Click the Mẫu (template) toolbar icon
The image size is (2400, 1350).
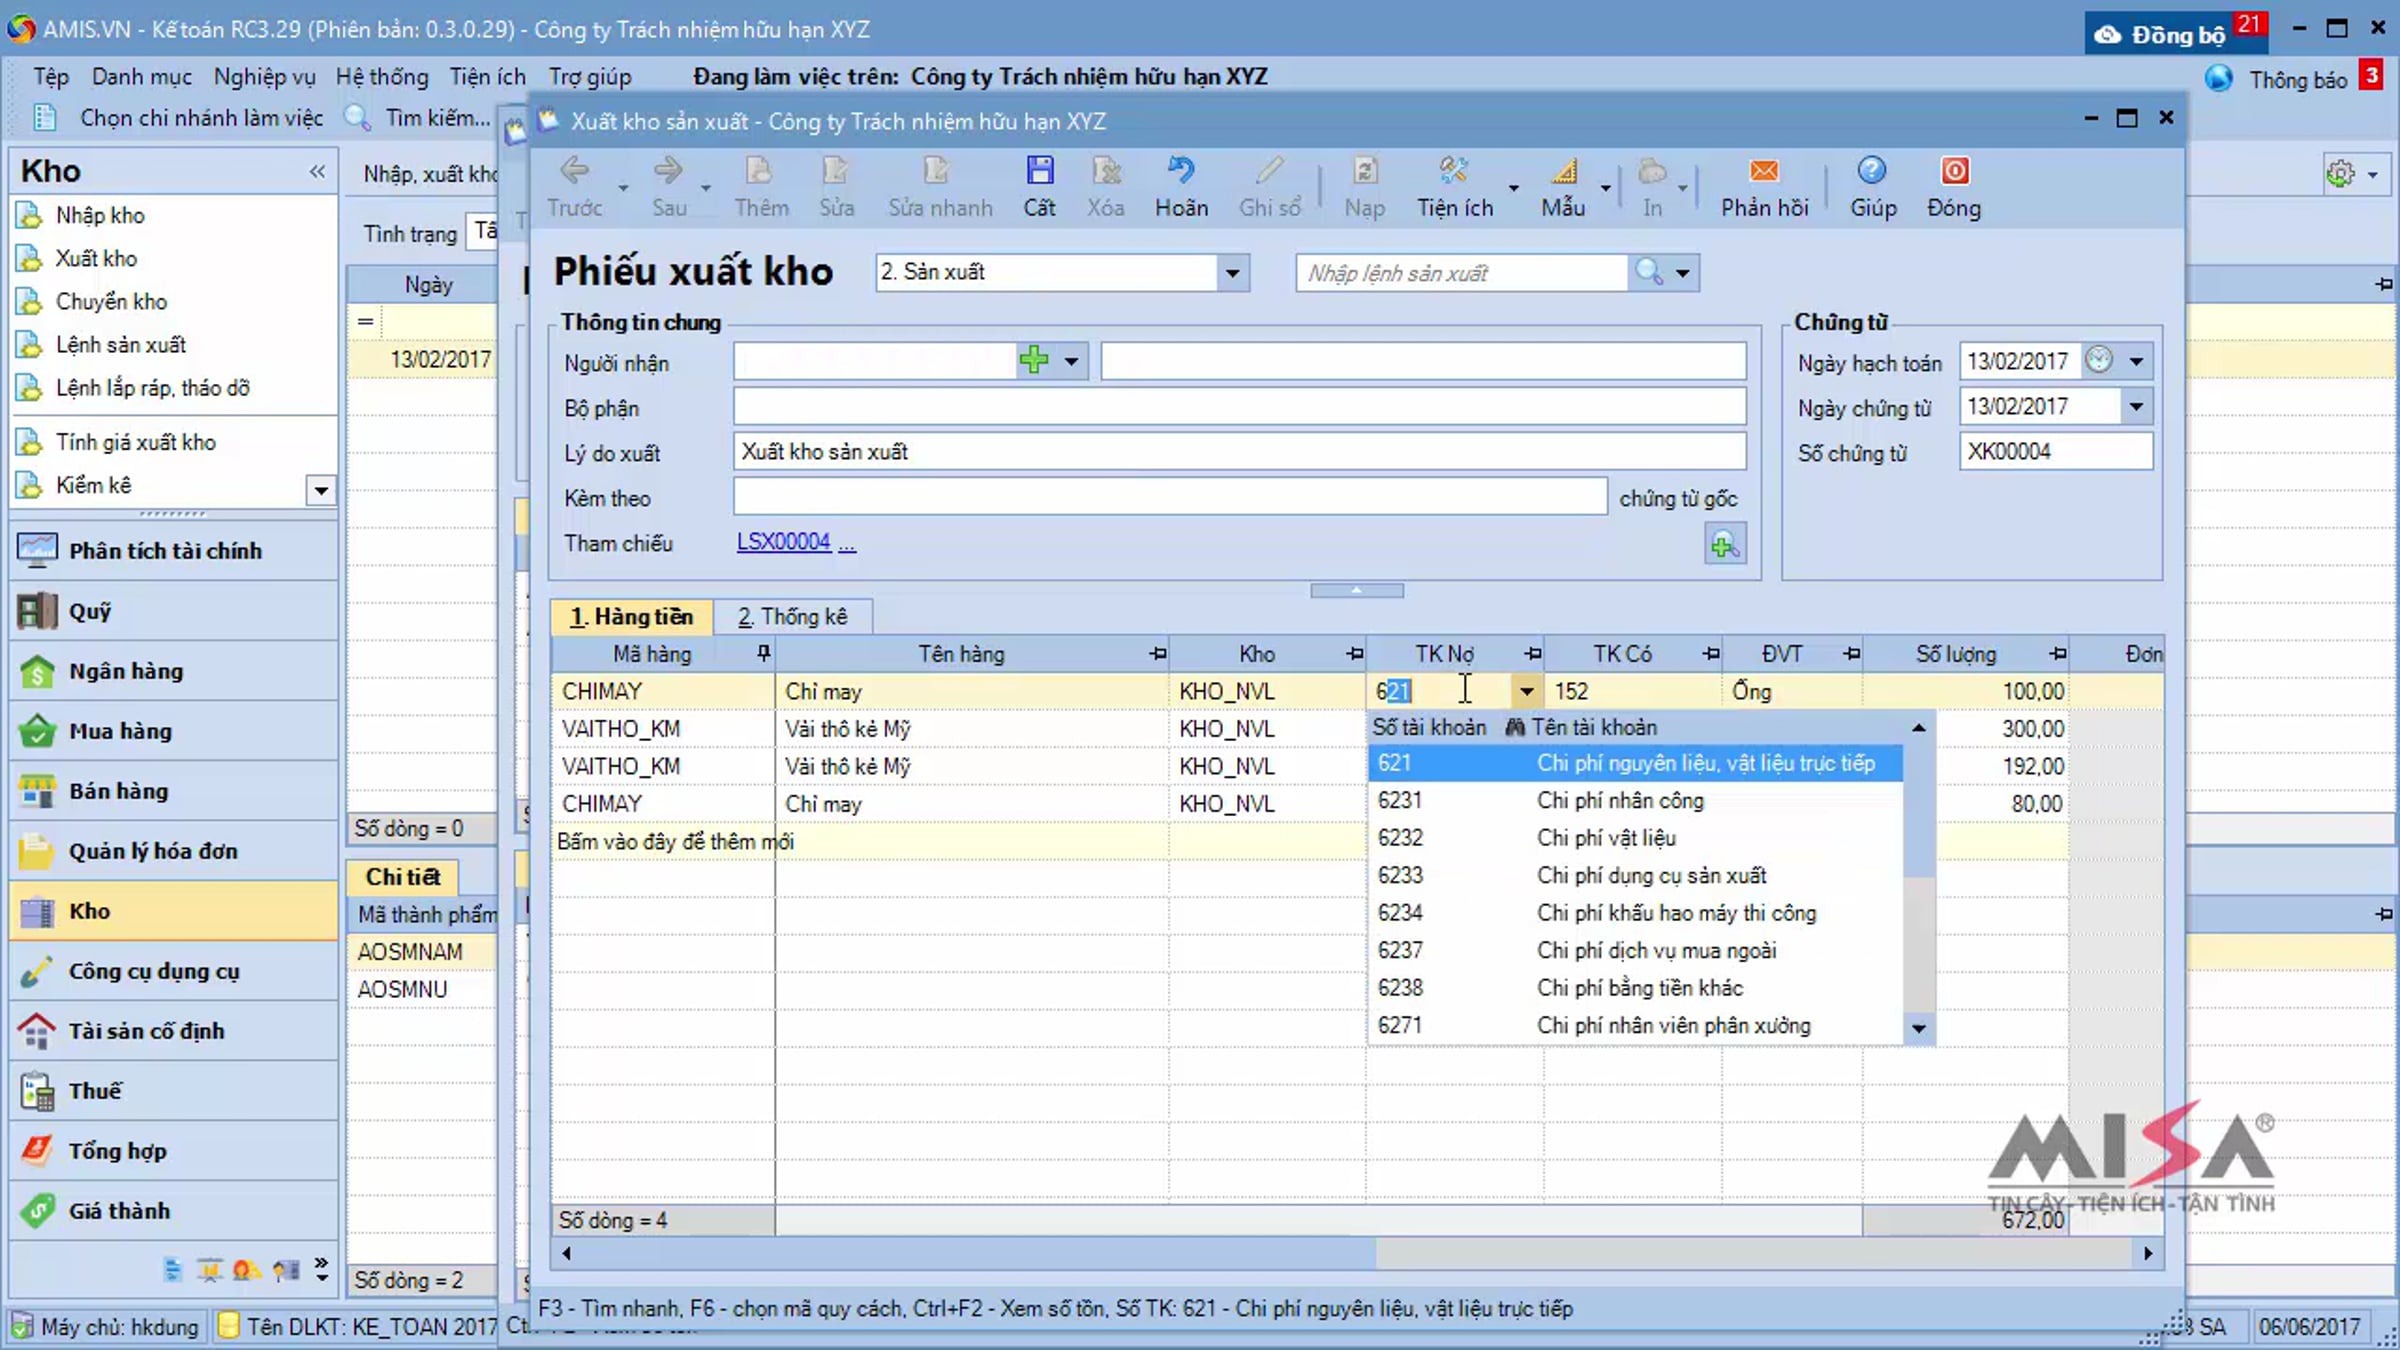click(1564, 172)
